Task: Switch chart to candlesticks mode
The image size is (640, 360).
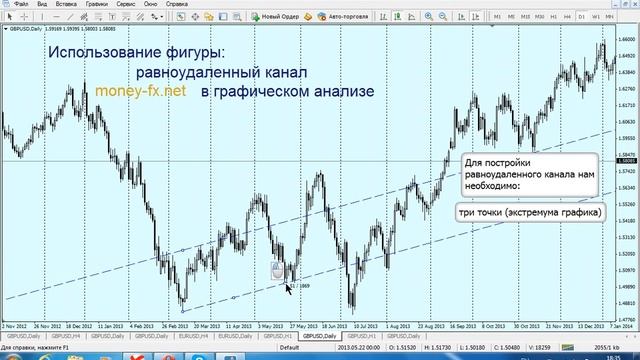Action: pyautogui.click(x=397, y=17)
